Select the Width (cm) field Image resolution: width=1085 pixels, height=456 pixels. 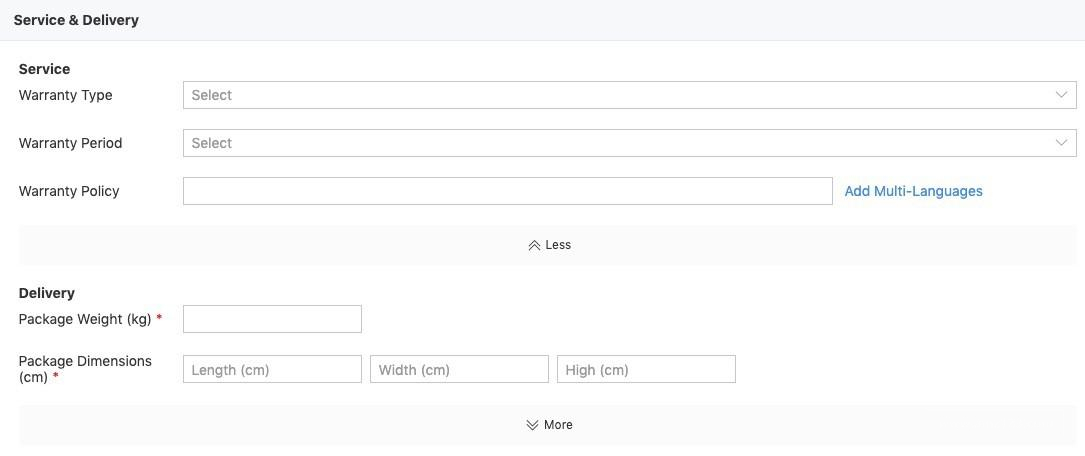[459, 369]
